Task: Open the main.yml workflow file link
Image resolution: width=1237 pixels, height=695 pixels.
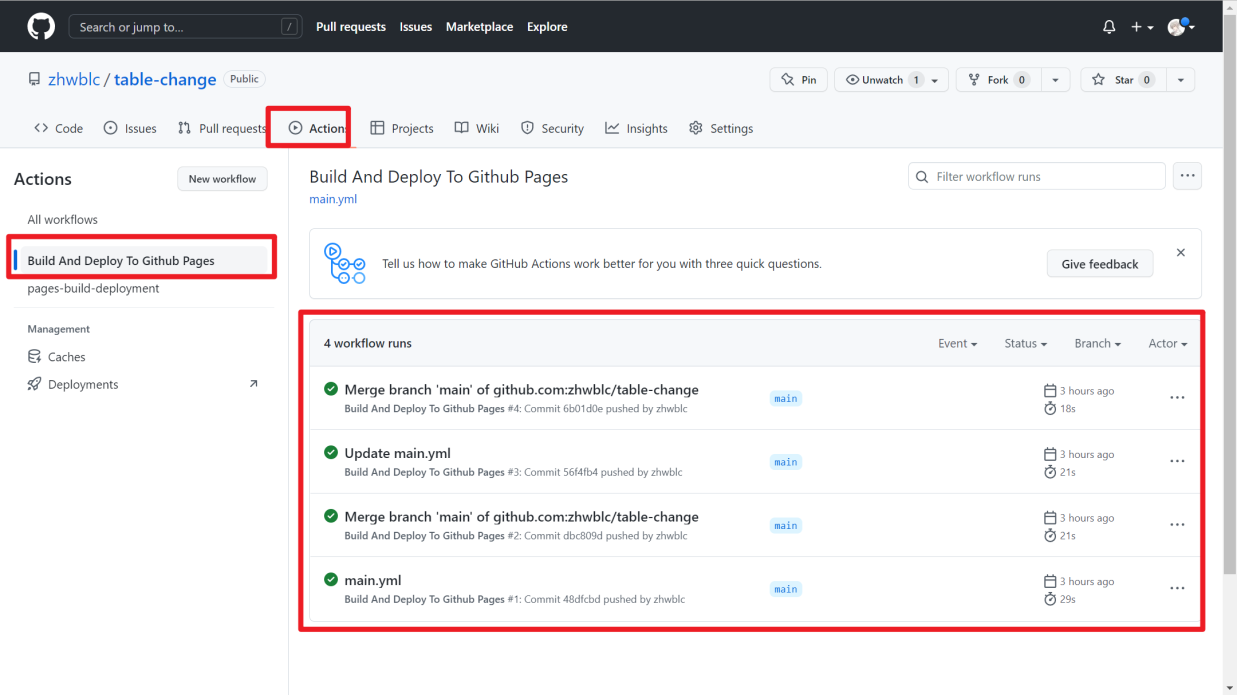Action: click(x=333, y=199)
